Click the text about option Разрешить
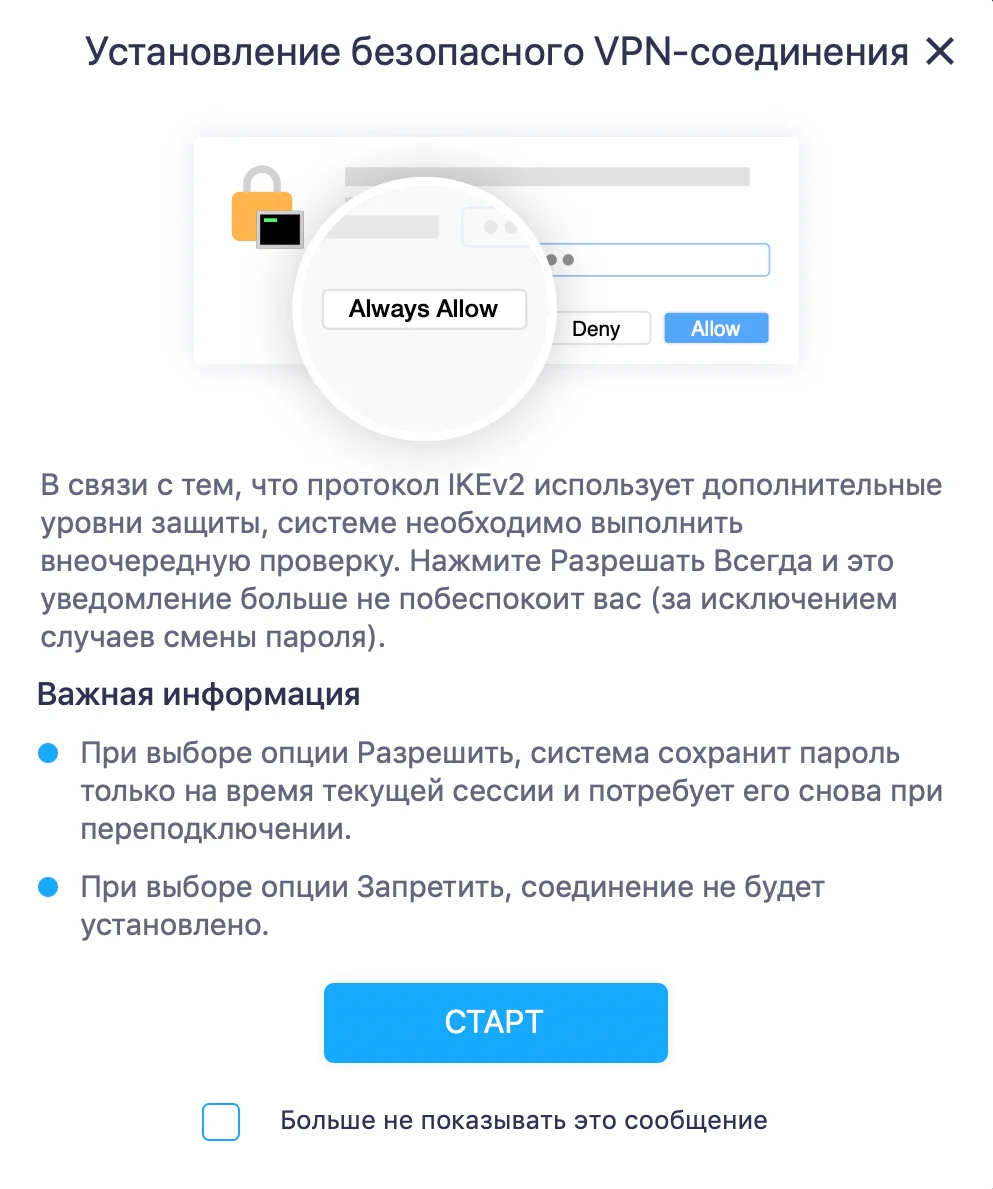Image resolution: width=993 pixels, height=1189 pixels. pyautogui.click(x=512, y=791)
